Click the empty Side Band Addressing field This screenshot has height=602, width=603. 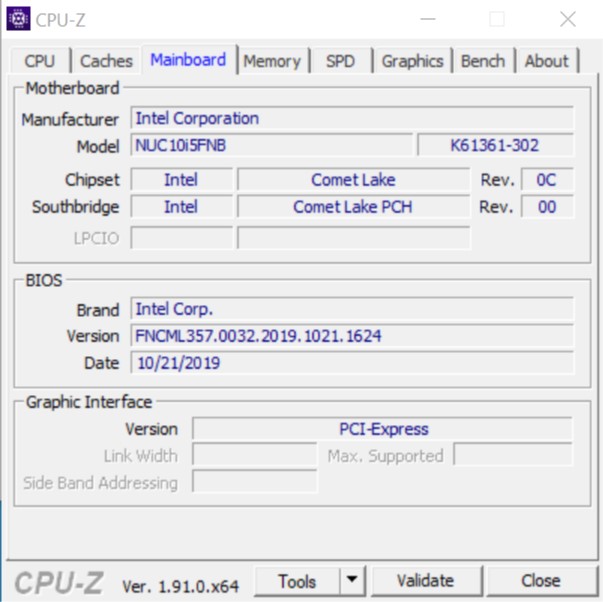point(255,482)
